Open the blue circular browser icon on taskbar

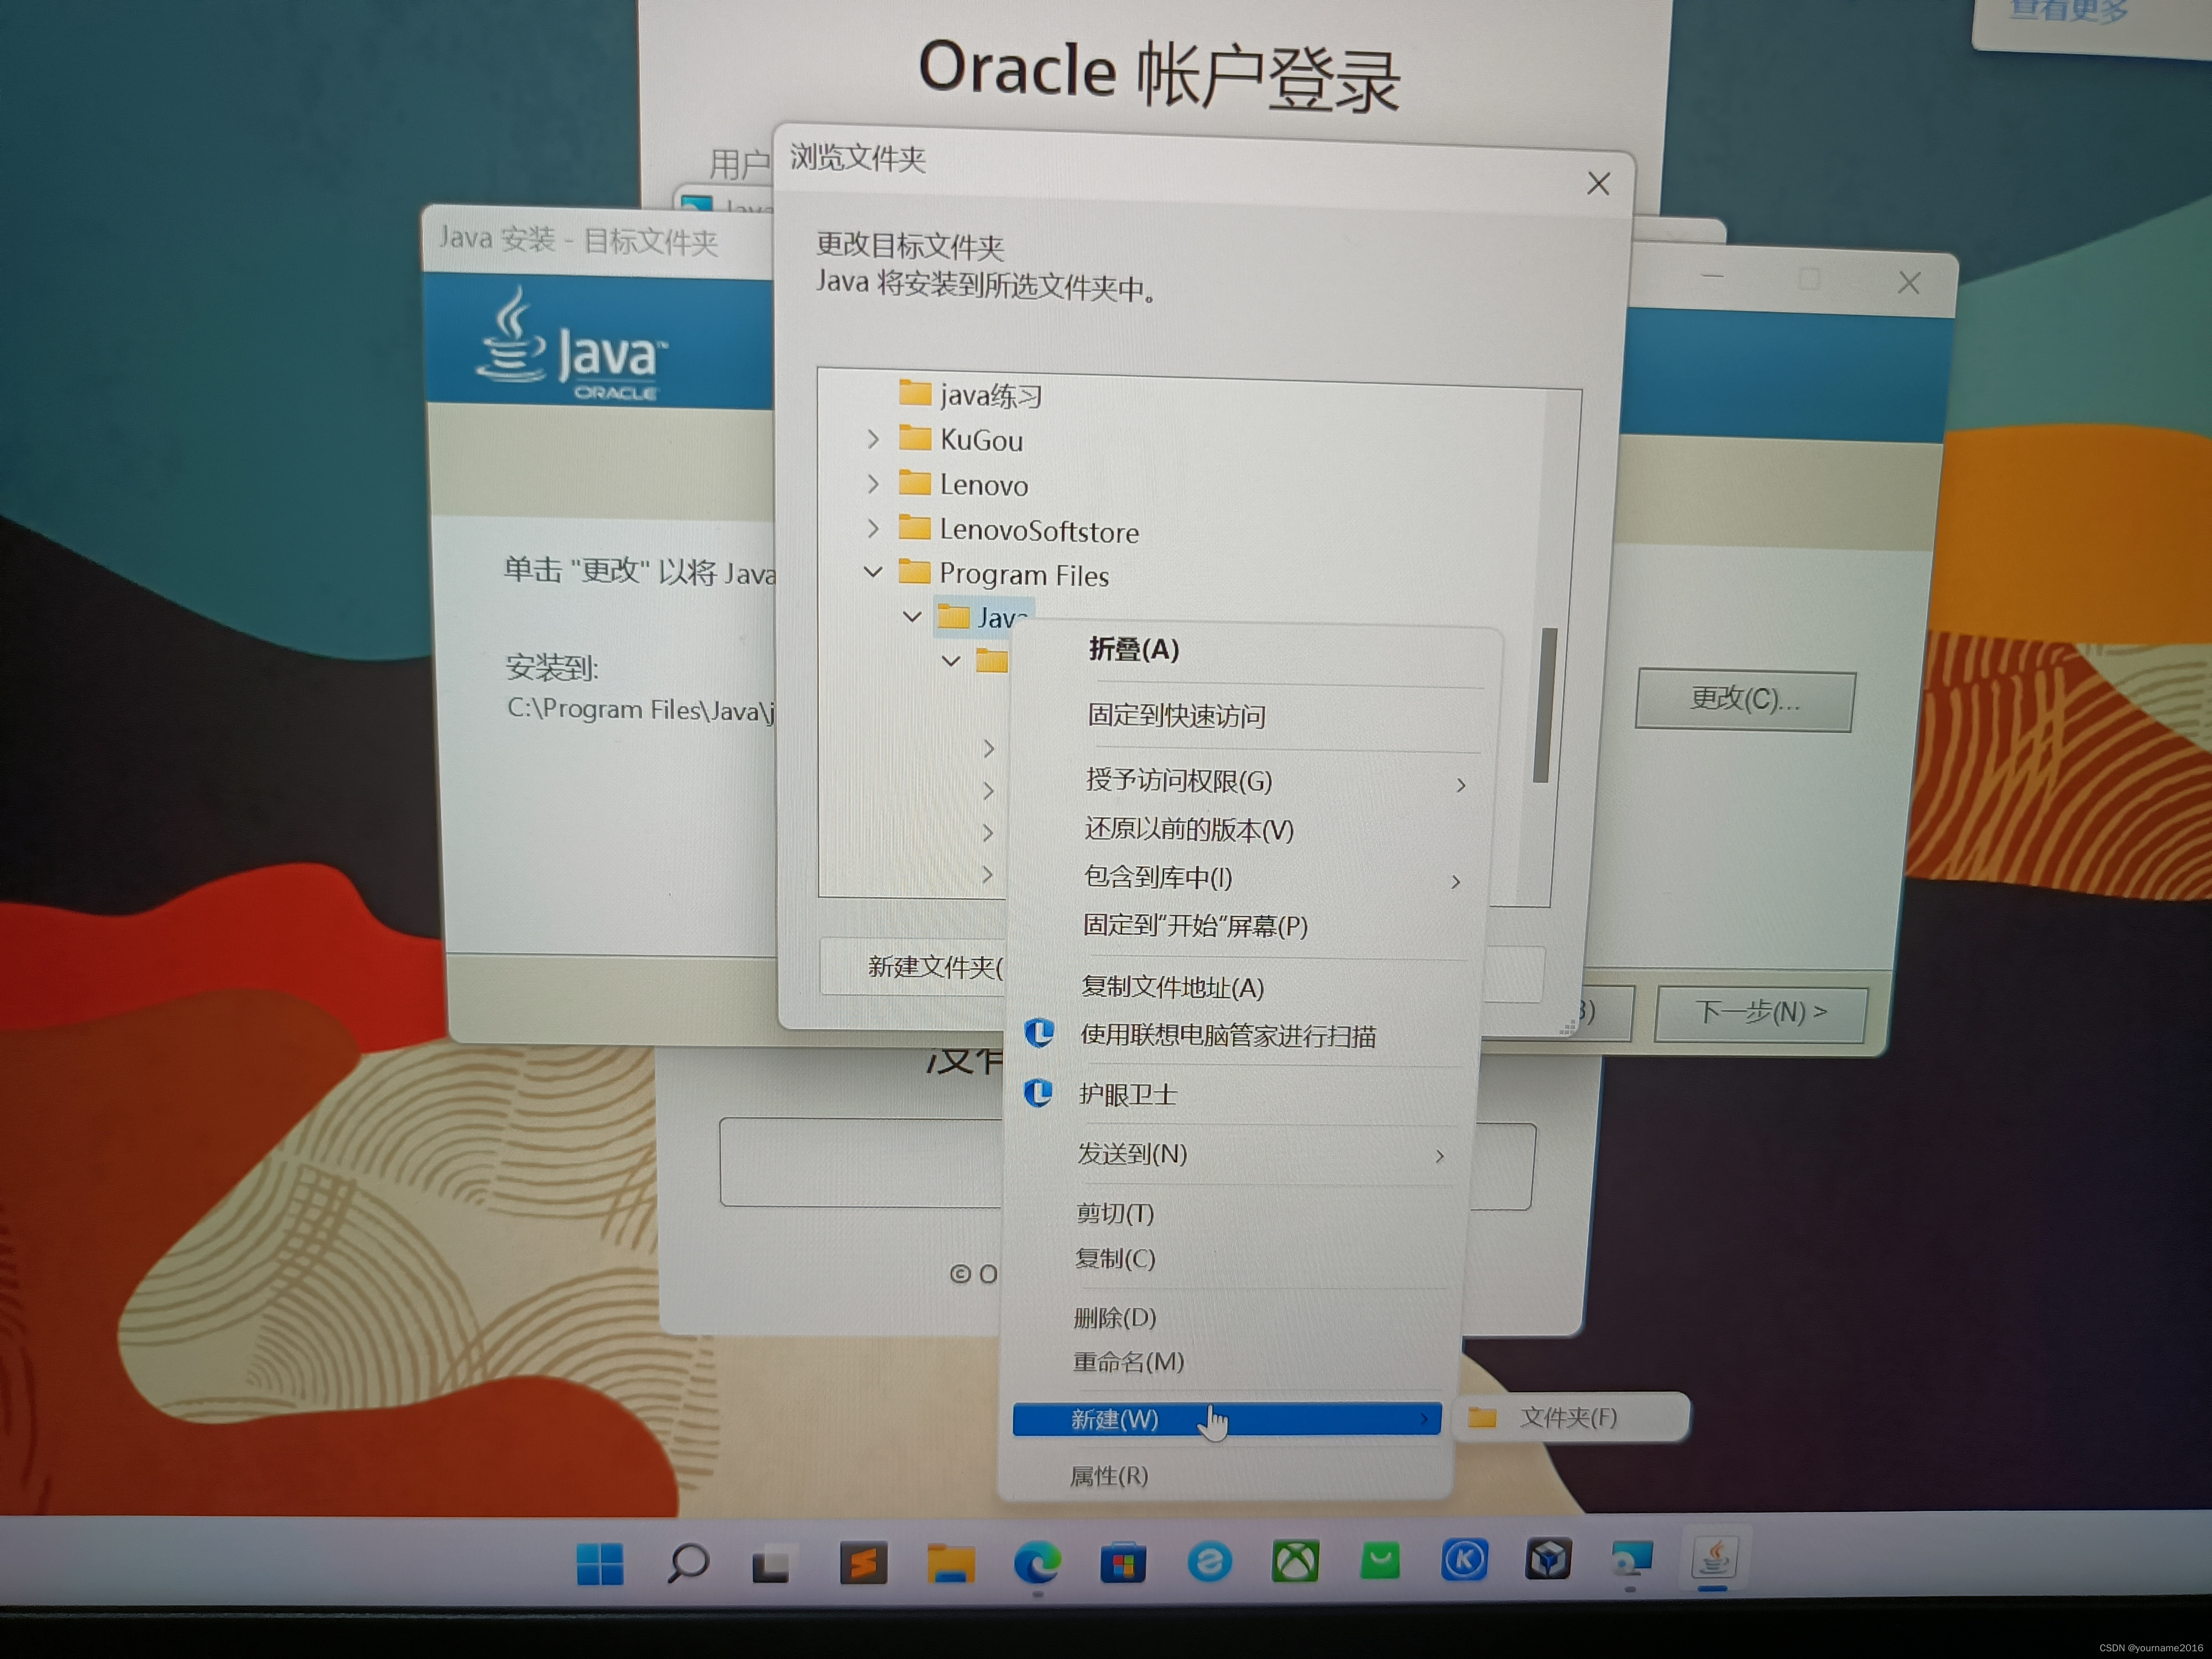(1209, 1561)
